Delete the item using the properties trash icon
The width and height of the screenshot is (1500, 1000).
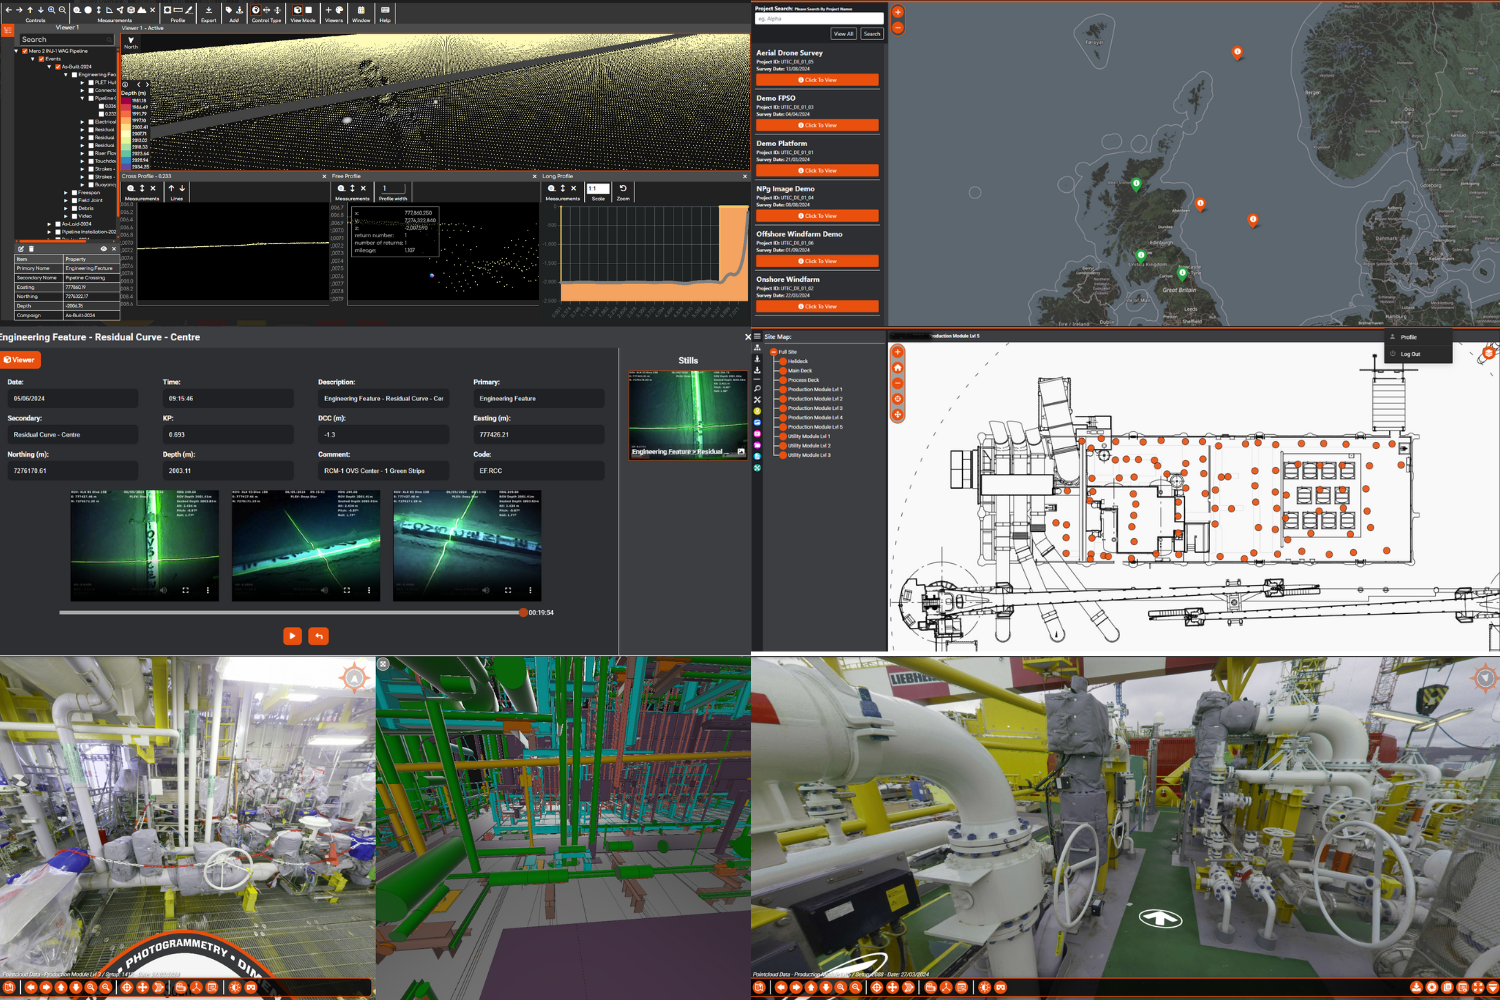tap(31, 249)
